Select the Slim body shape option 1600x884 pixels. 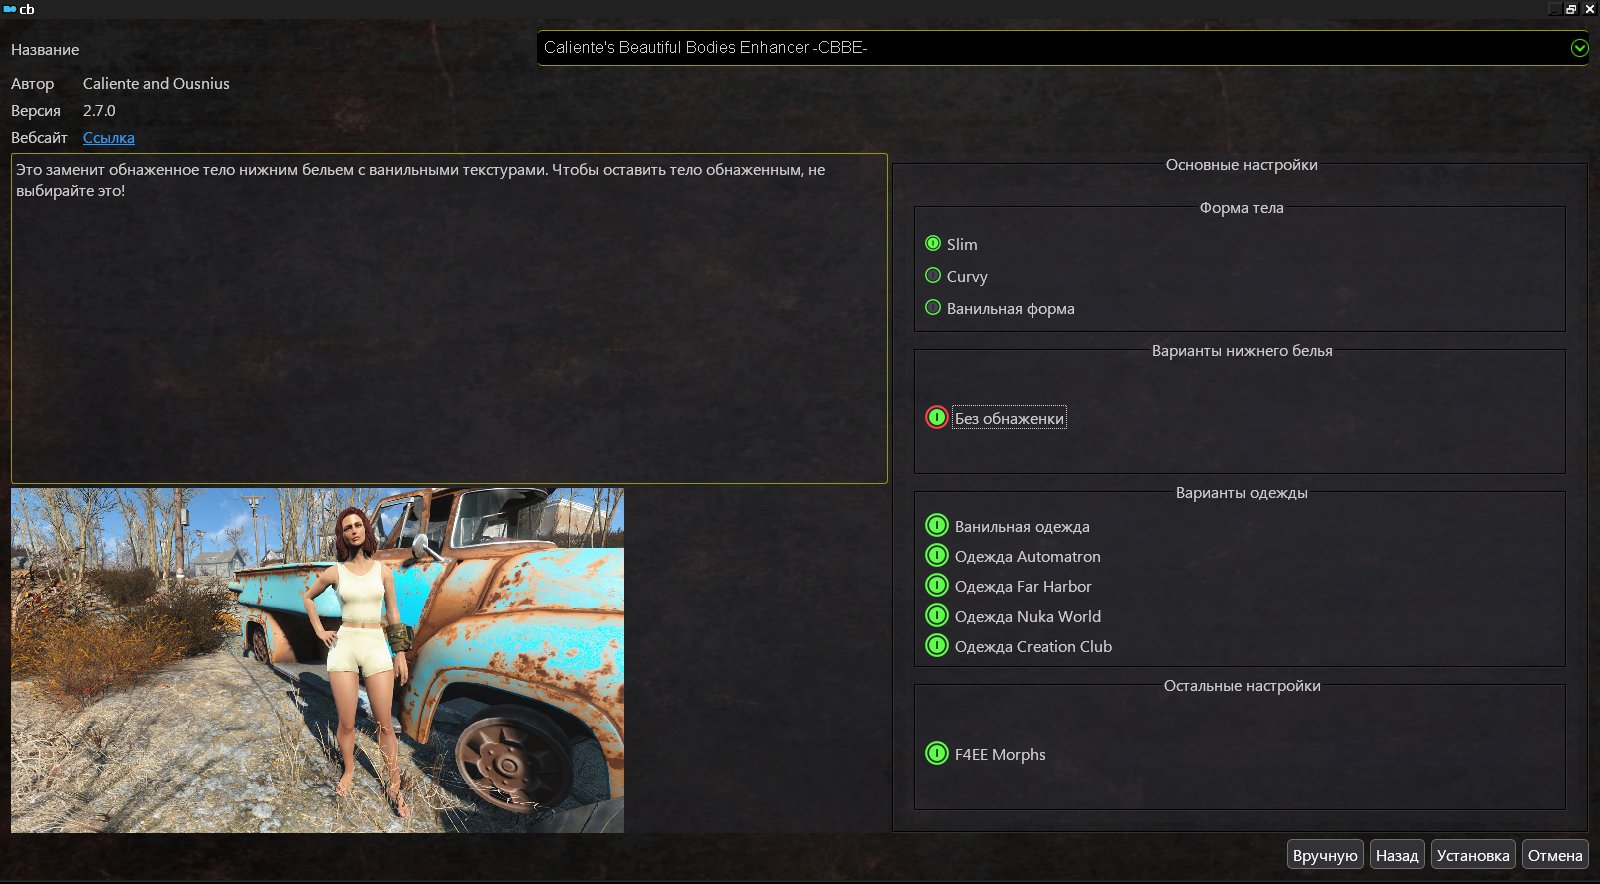click(951, 244)
